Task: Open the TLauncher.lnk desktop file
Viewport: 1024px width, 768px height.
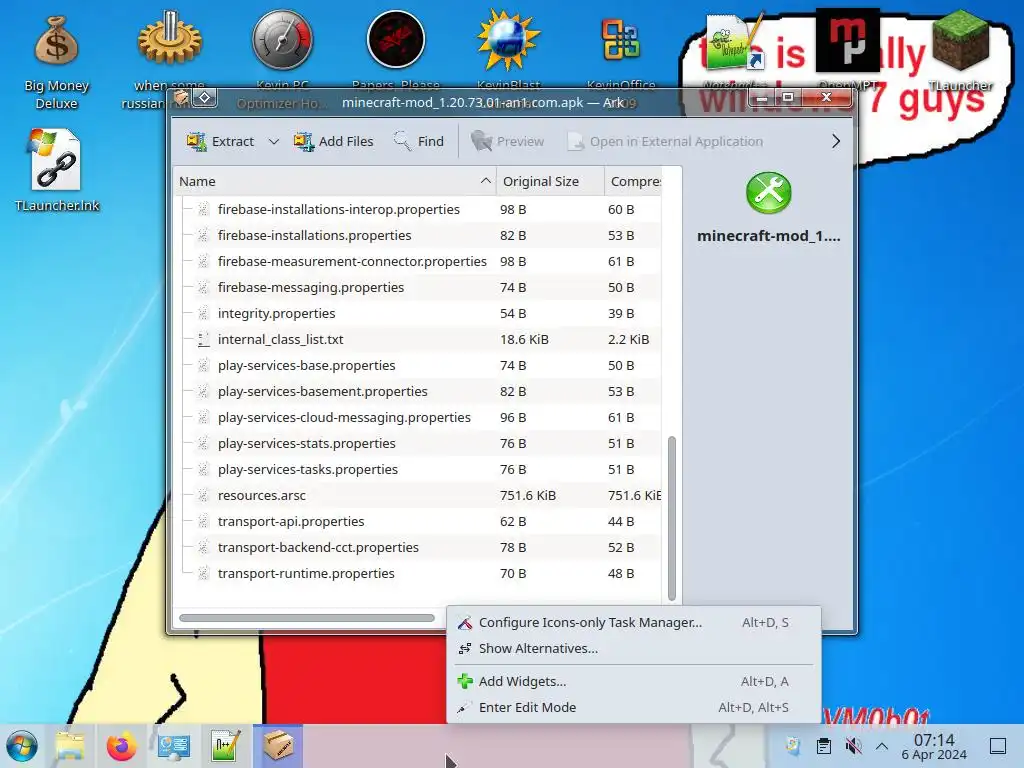Action: pos(56,160)
